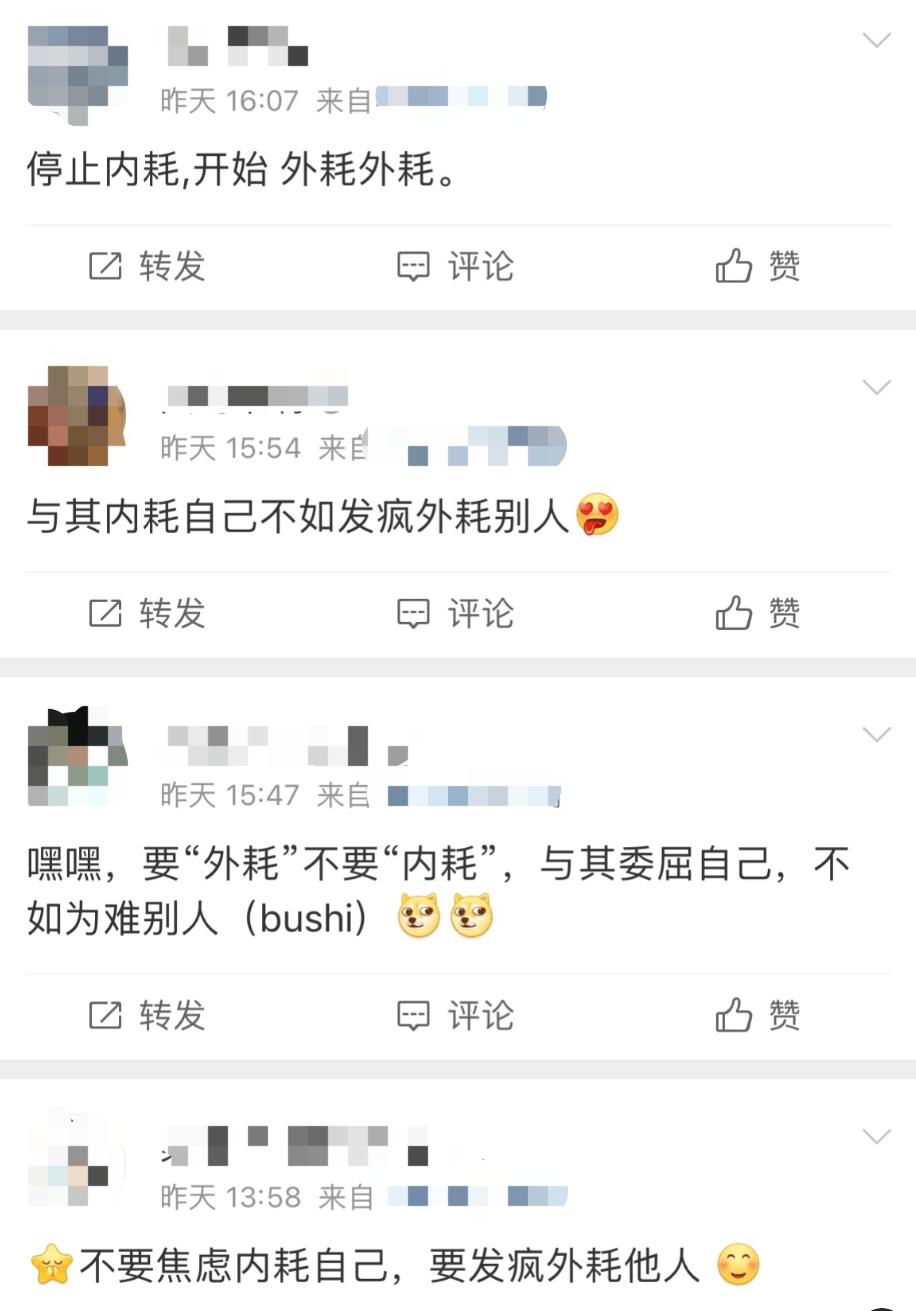Comment on the 15:54 post
Viewport: 916px width, 1311px height.
pos(455,613)
